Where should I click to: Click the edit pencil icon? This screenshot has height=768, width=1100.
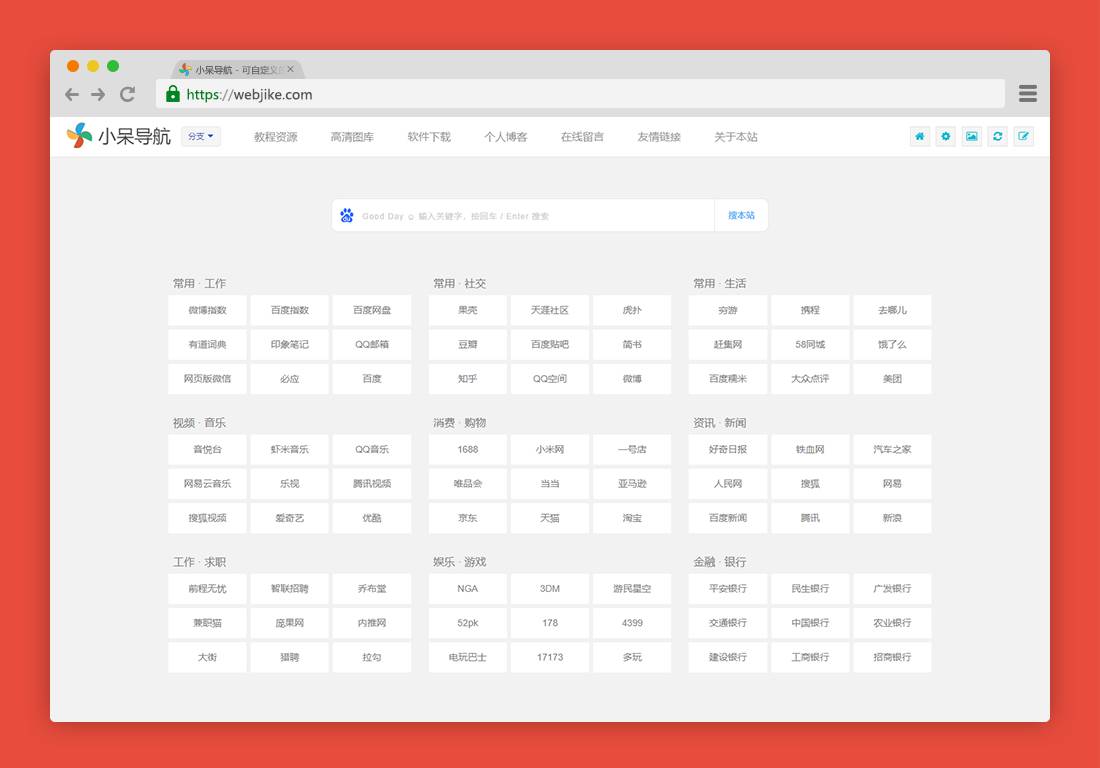(1023, 137)
